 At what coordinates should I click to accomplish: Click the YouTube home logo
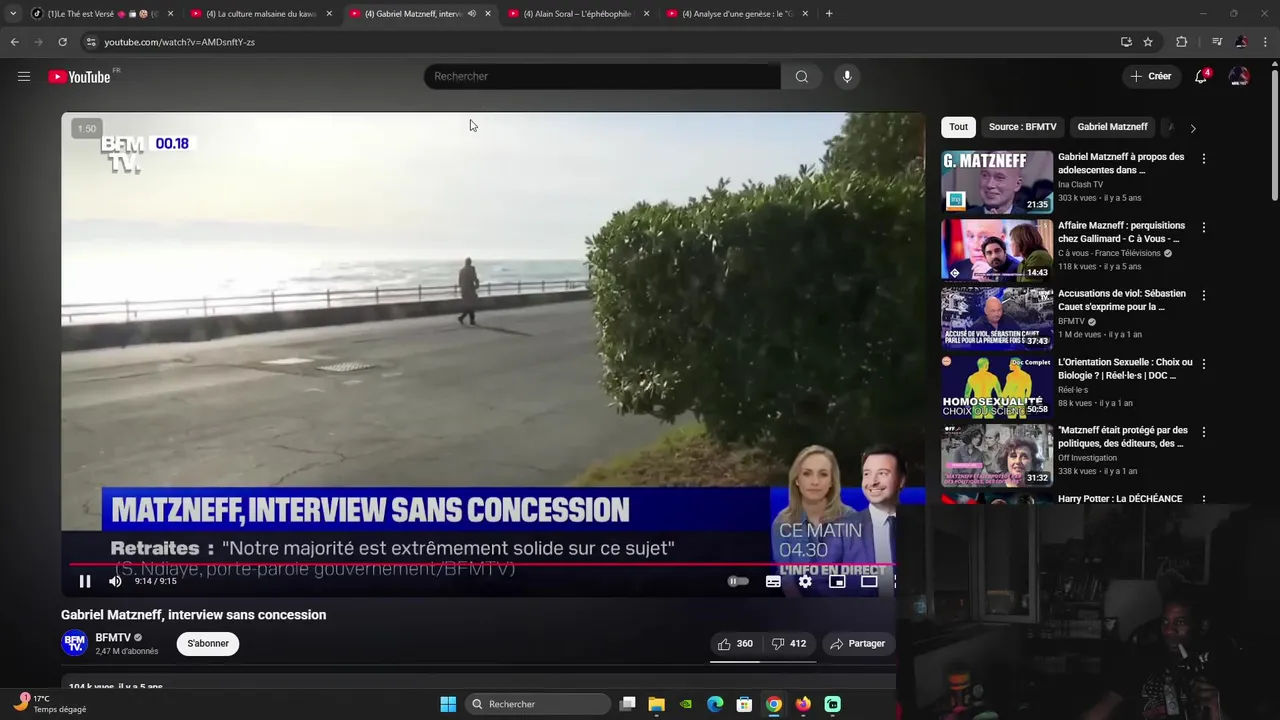click(x=80, y=77)
